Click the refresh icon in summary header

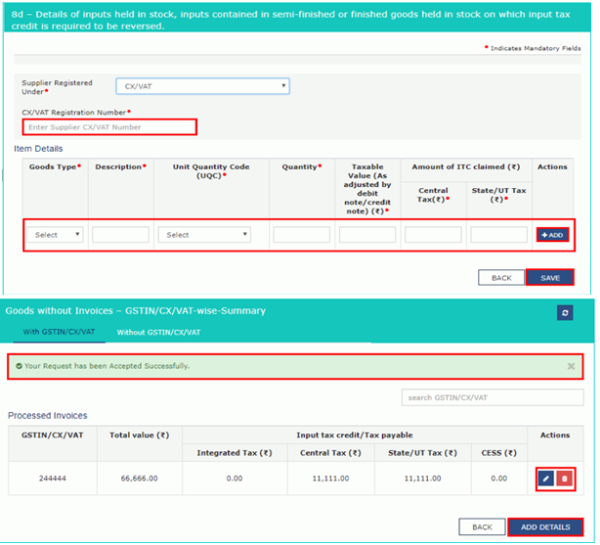pyautogui.click(x=564, y=313)
